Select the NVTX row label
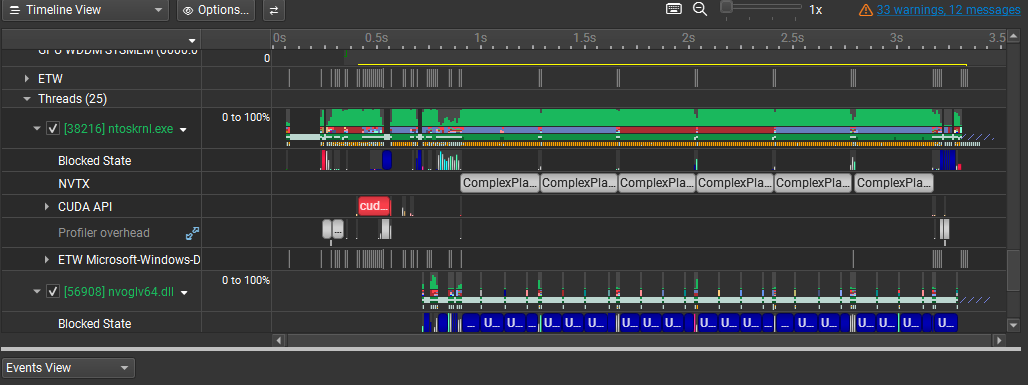Viewport: 1028px width, 385px height. click(x=73, y=184)
